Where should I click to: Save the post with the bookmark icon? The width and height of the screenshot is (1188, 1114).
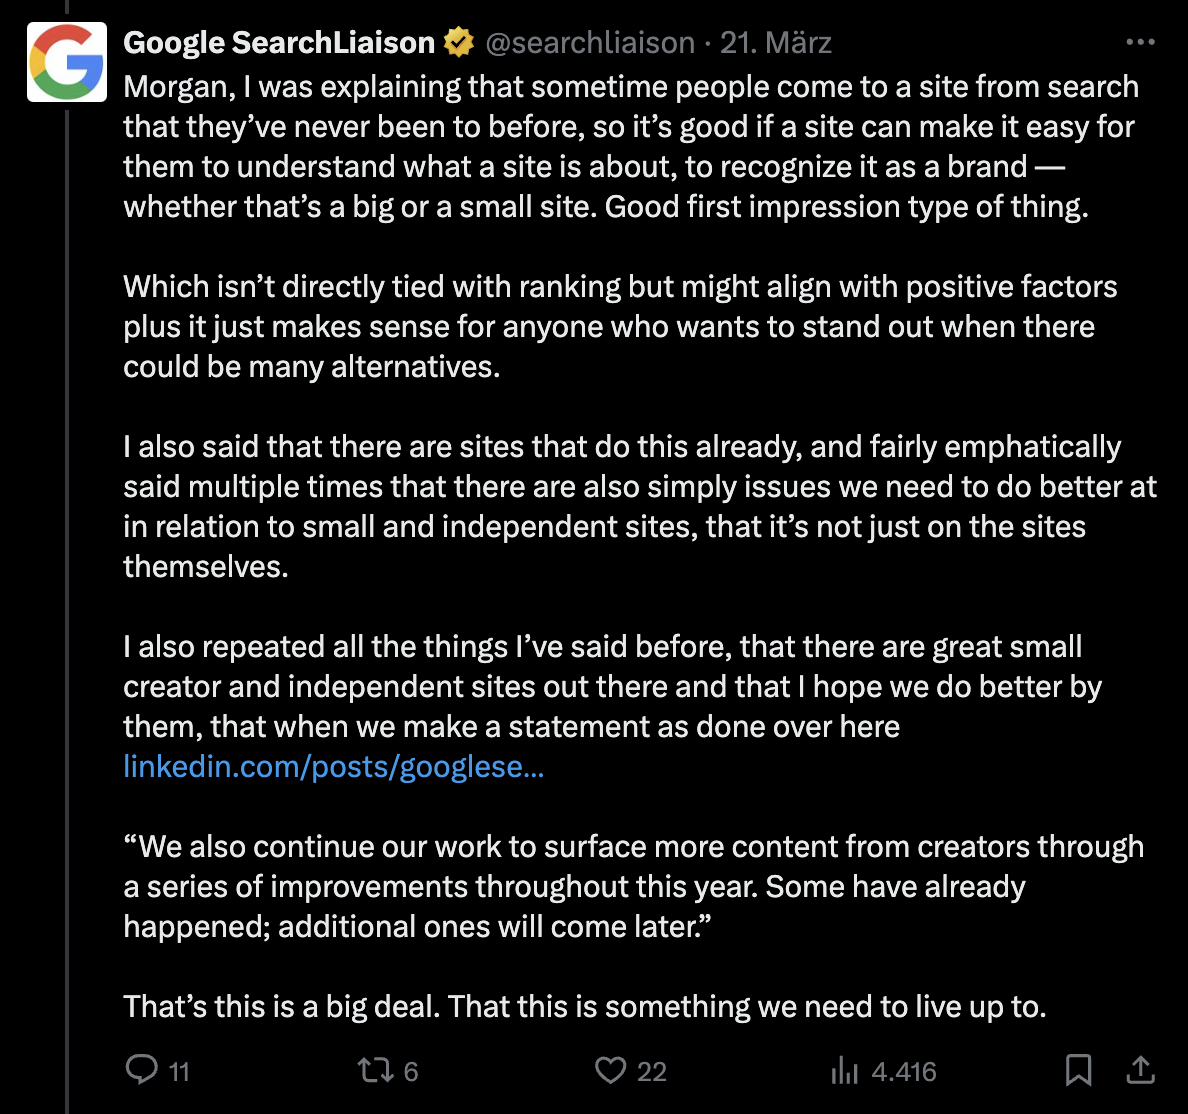coord(1079,1070)
